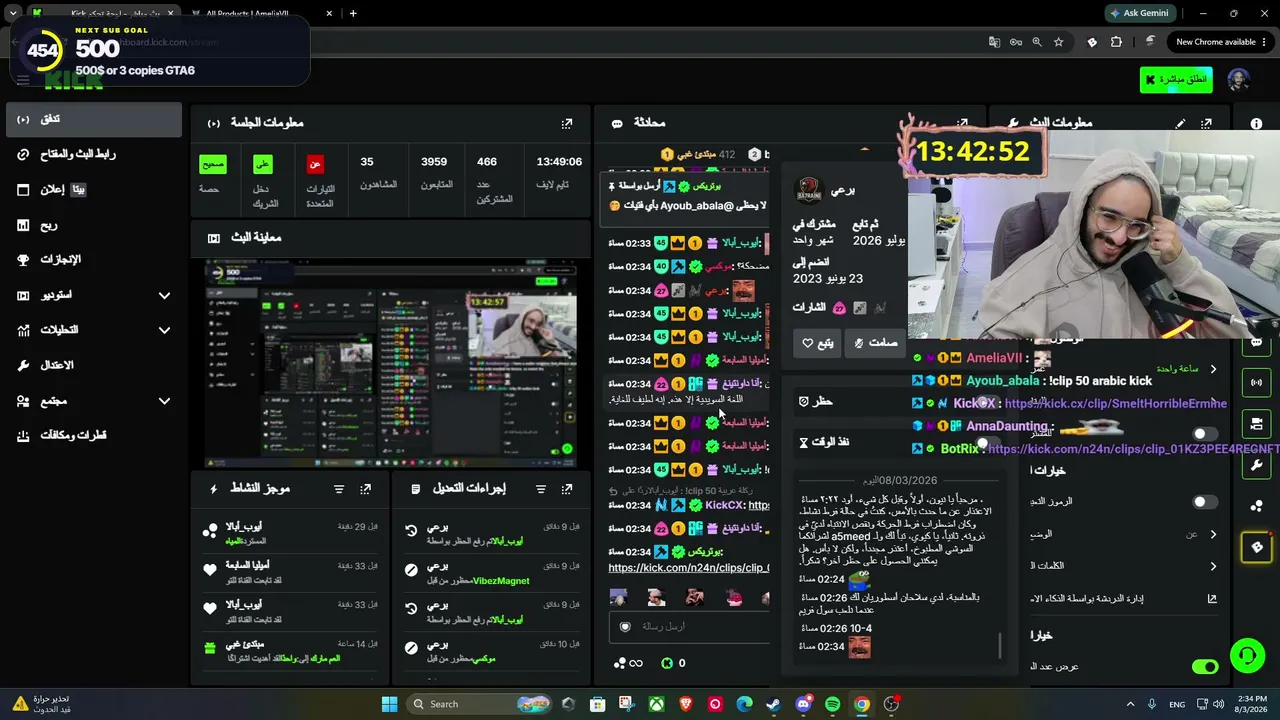Open the three-dots points icon in the right rail

click(1257, 506)
